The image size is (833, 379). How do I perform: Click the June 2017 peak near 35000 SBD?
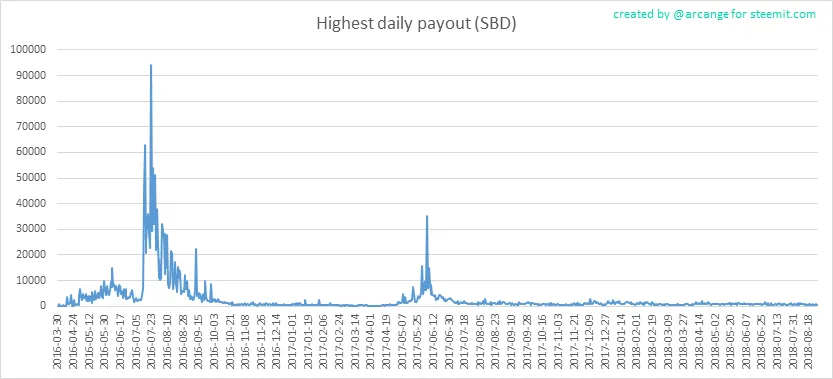coord(427,216)
